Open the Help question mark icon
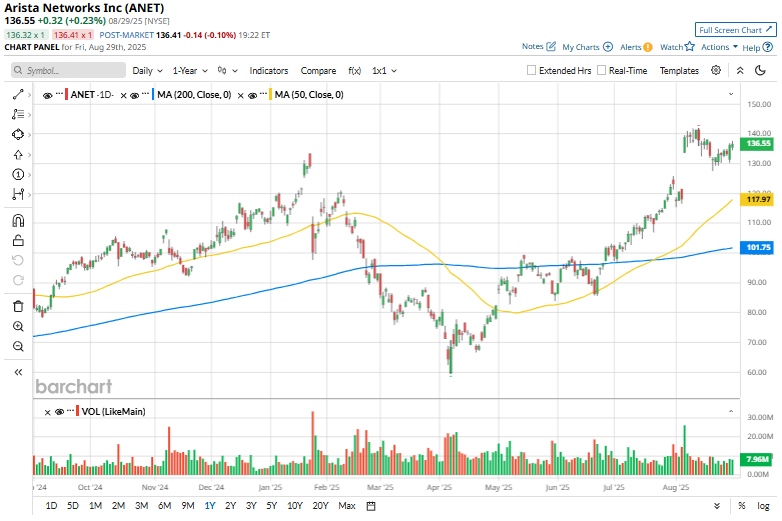The height and width of the screenshot is (521, 782). [x=768, y=47]
